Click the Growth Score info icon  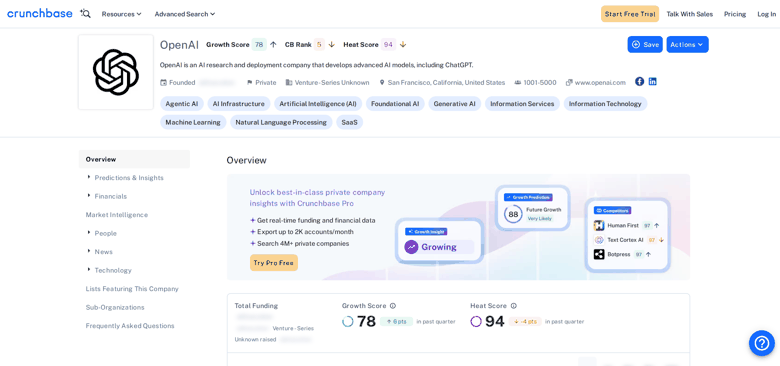point(393,306)
